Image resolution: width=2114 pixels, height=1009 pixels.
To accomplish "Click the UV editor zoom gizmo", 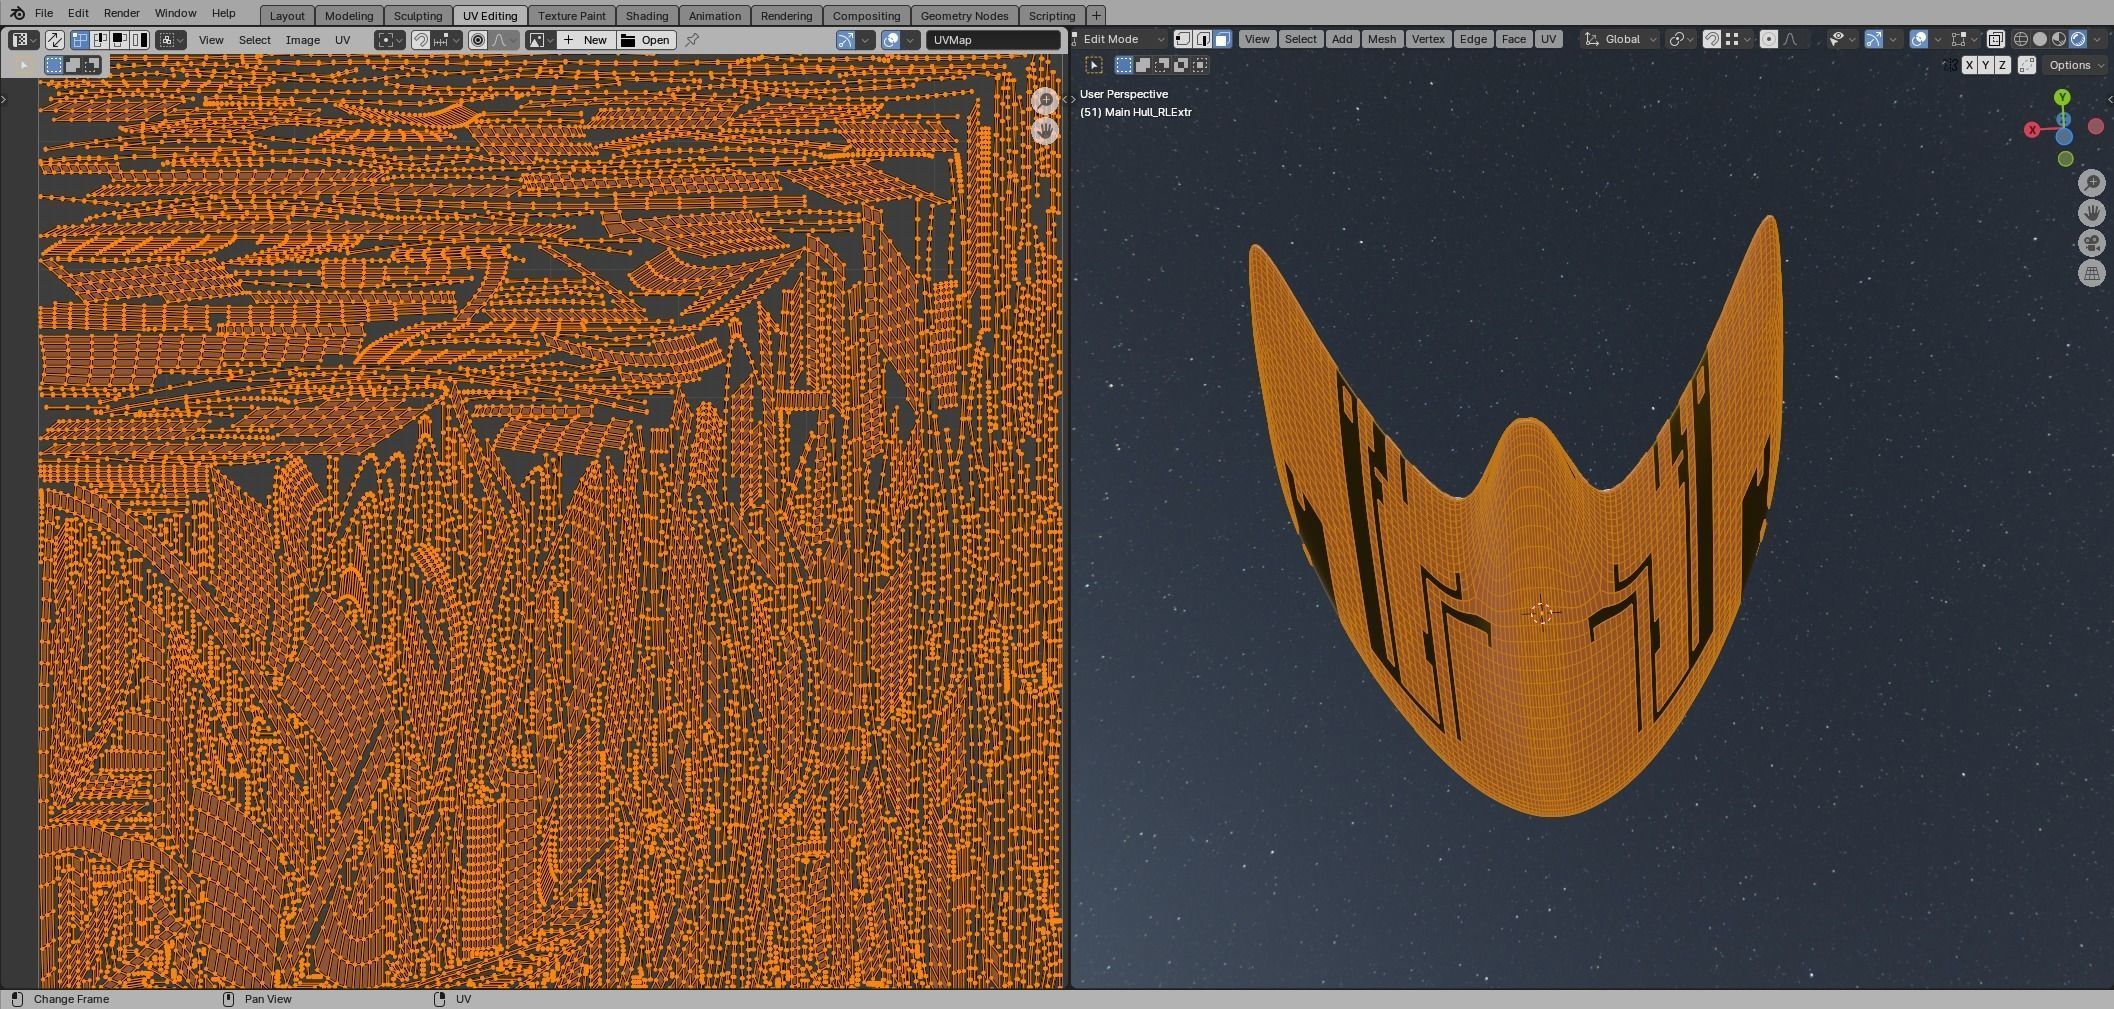I will 1045,101.
